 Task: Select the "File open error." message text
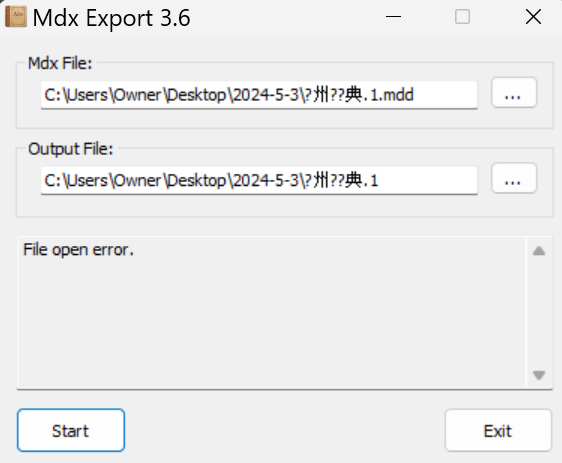tap(78, 249)
